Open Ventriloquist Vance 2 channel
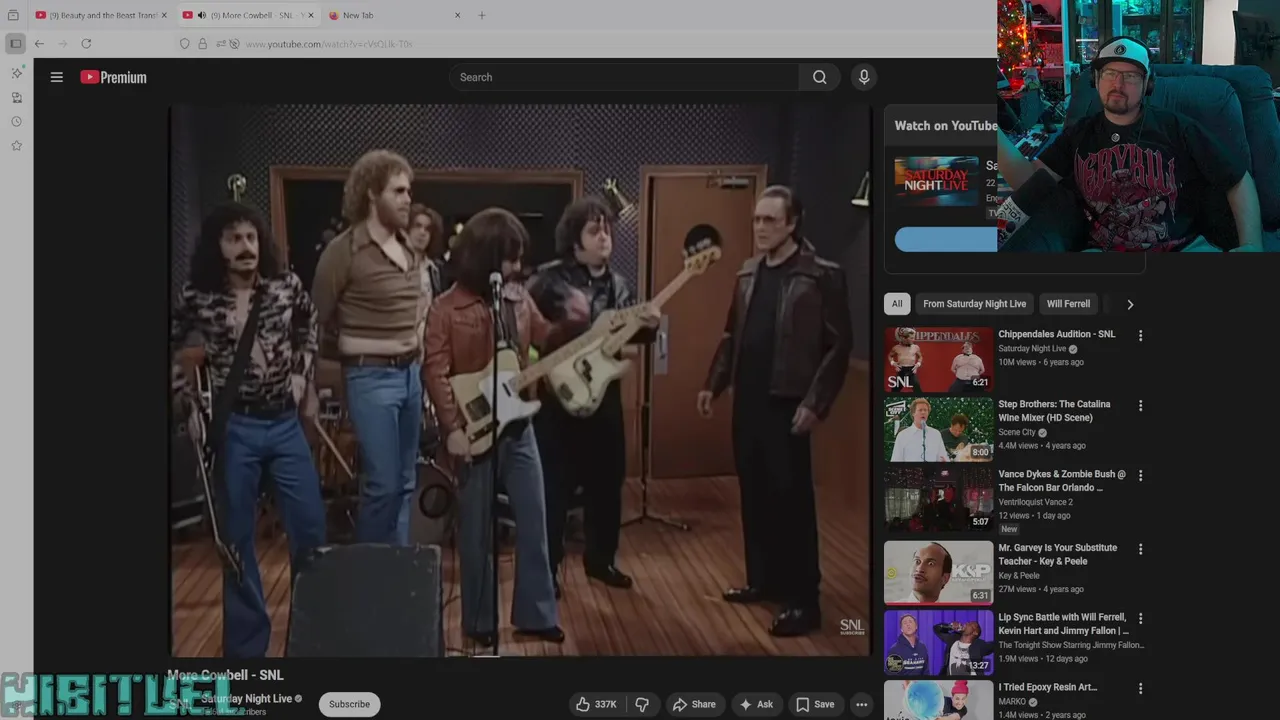Screen dimensions: 1280x720 point(1035,502)
